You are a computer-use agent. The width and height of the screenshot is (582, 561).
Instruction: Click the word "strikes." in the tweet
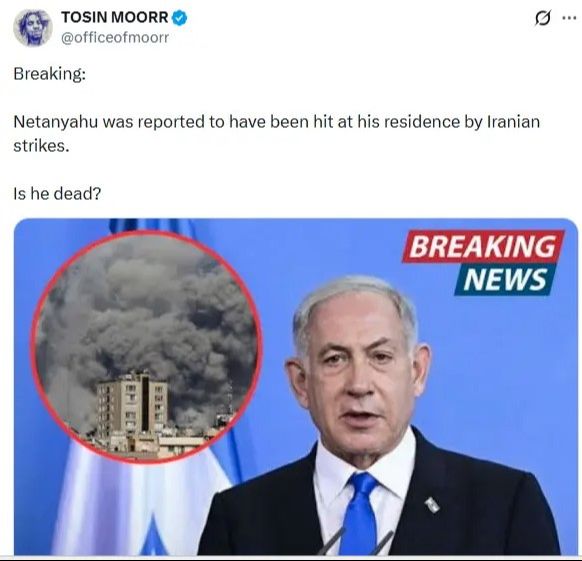(41, 146)
